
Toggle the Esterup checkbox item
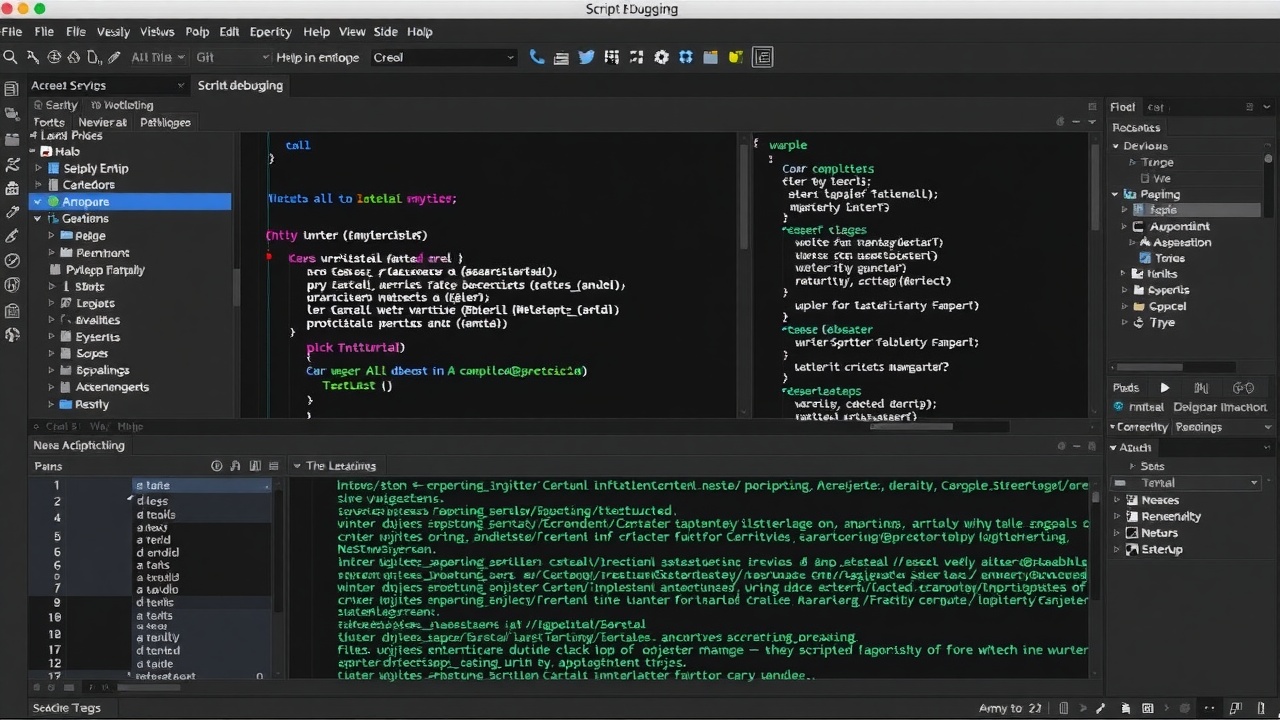[1132, 549]
